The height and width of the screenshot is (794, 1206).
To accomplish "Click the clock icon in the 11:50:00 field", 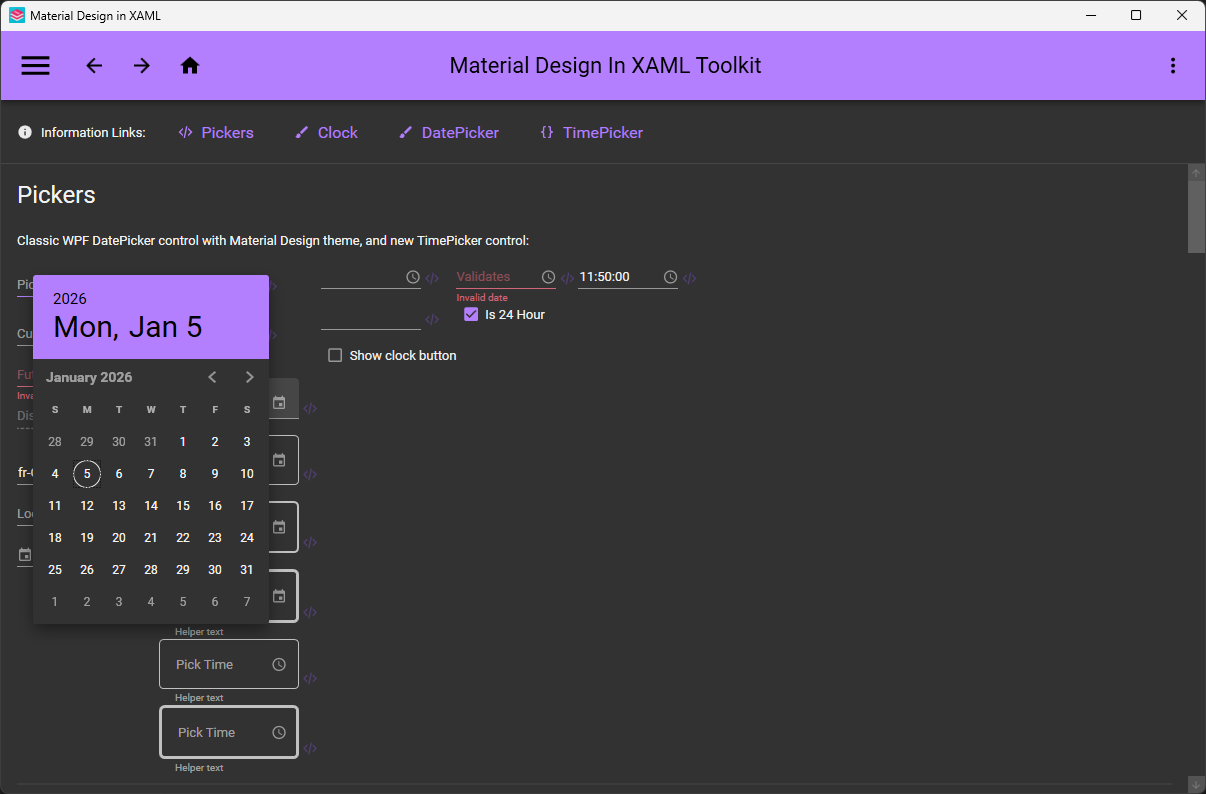I will 670,277.
